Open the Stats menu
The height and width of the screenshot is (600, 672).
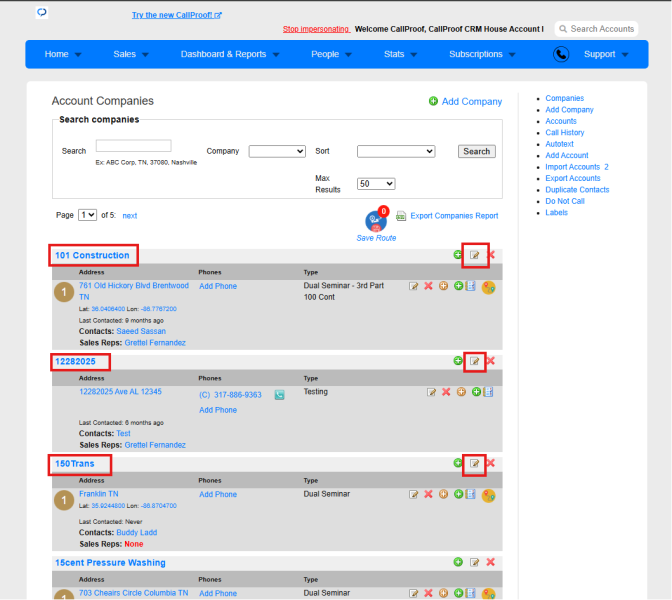400,54
